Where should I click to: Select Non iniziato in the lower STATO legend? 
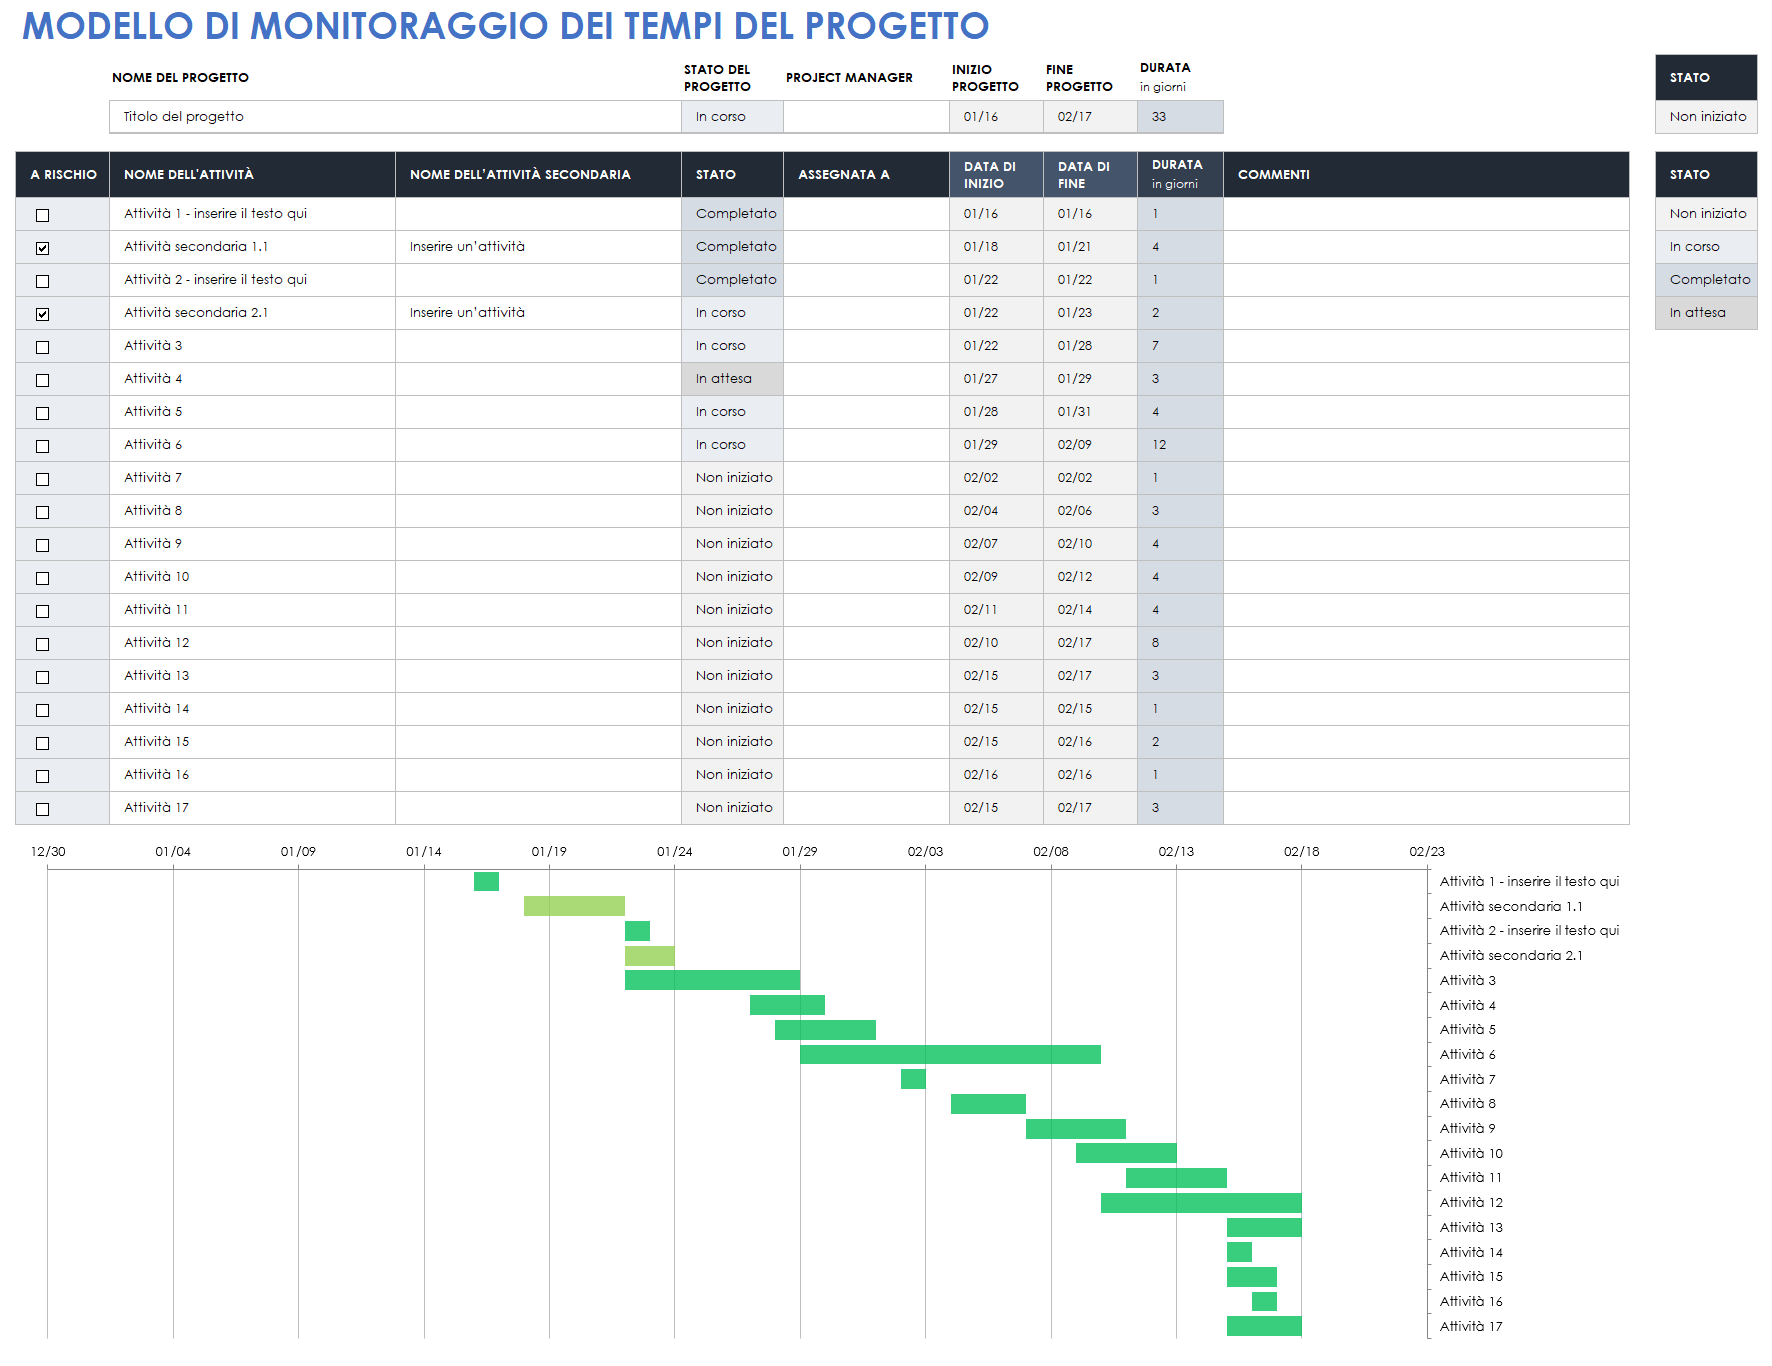click(1706, 214)
